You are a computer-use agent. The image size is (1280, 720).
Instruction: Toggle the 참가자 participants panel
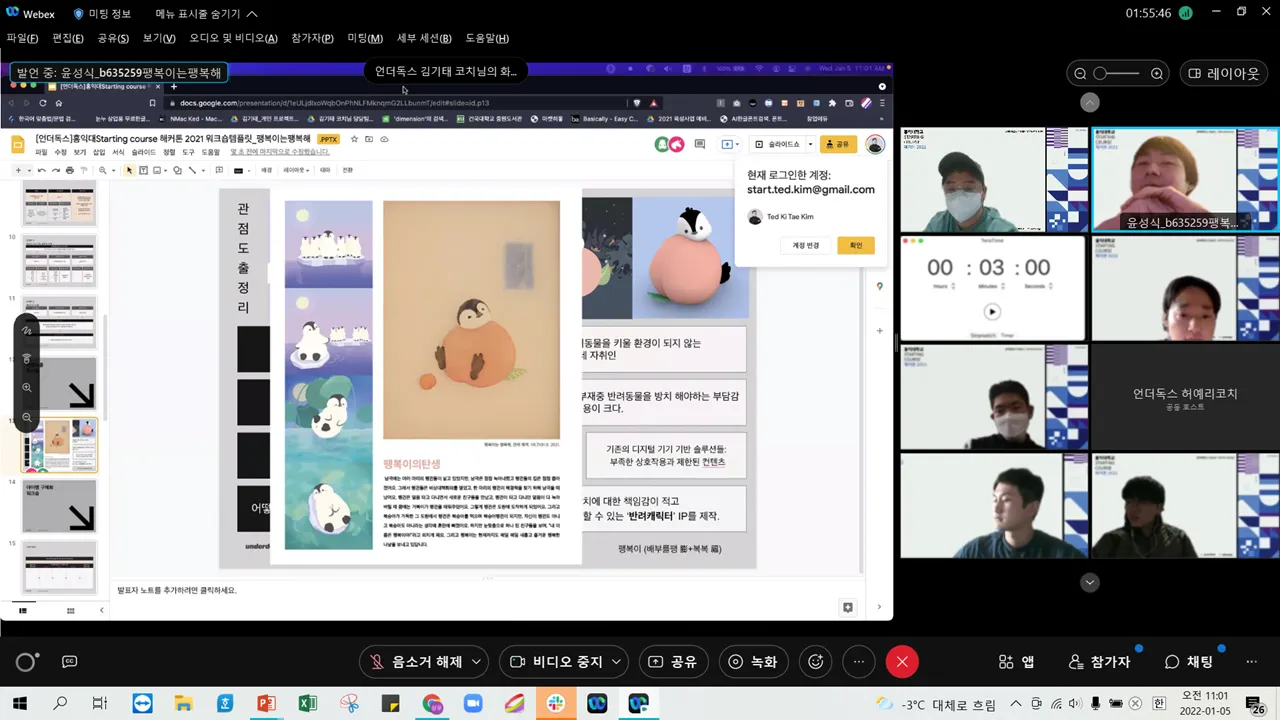click(1099, 662)
